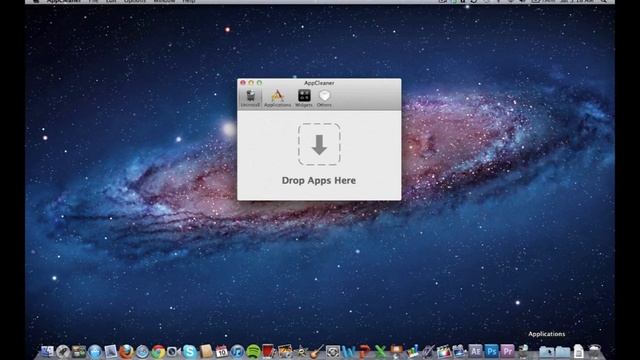
Task: Switch to the Widgets section in AppCleaner
Action: (x=304, y=98)
